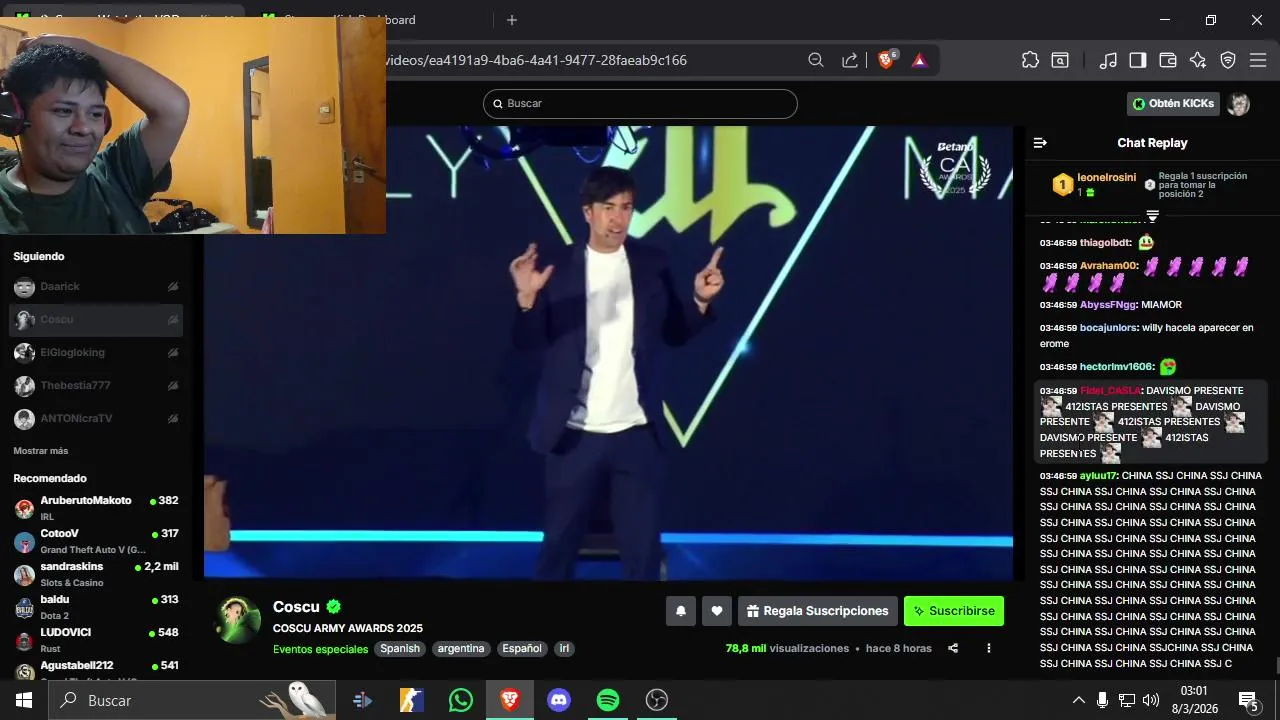Open WhatsApp from the taskbar

(461, 700)
